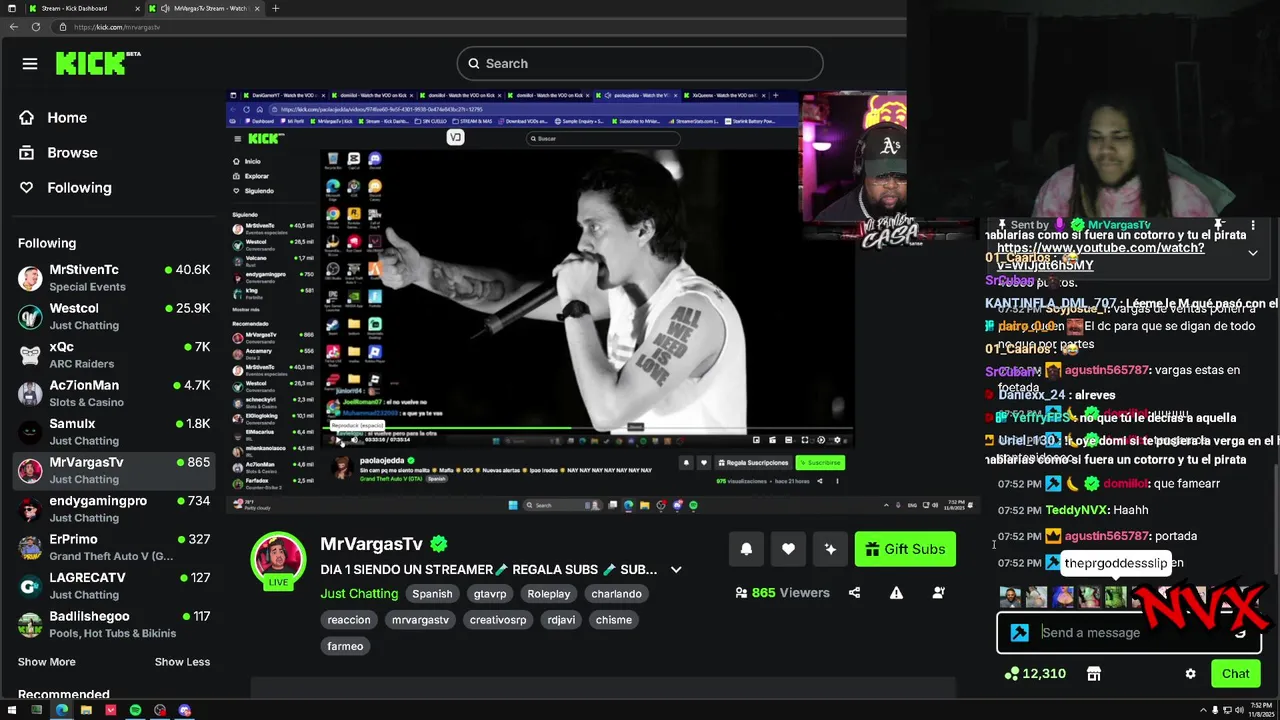
Task: Click the moderator user-tools icon
Action: tap(938, 593)
